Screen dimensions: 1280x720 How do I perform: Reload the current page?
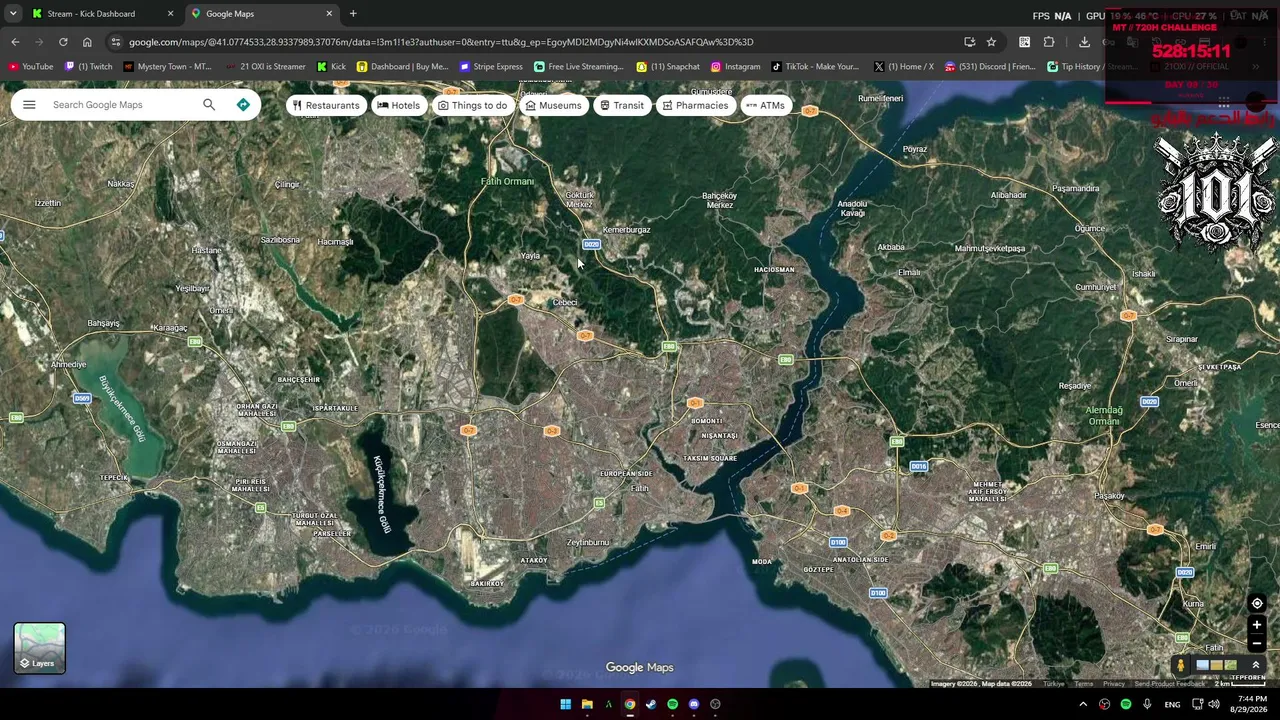63,42
